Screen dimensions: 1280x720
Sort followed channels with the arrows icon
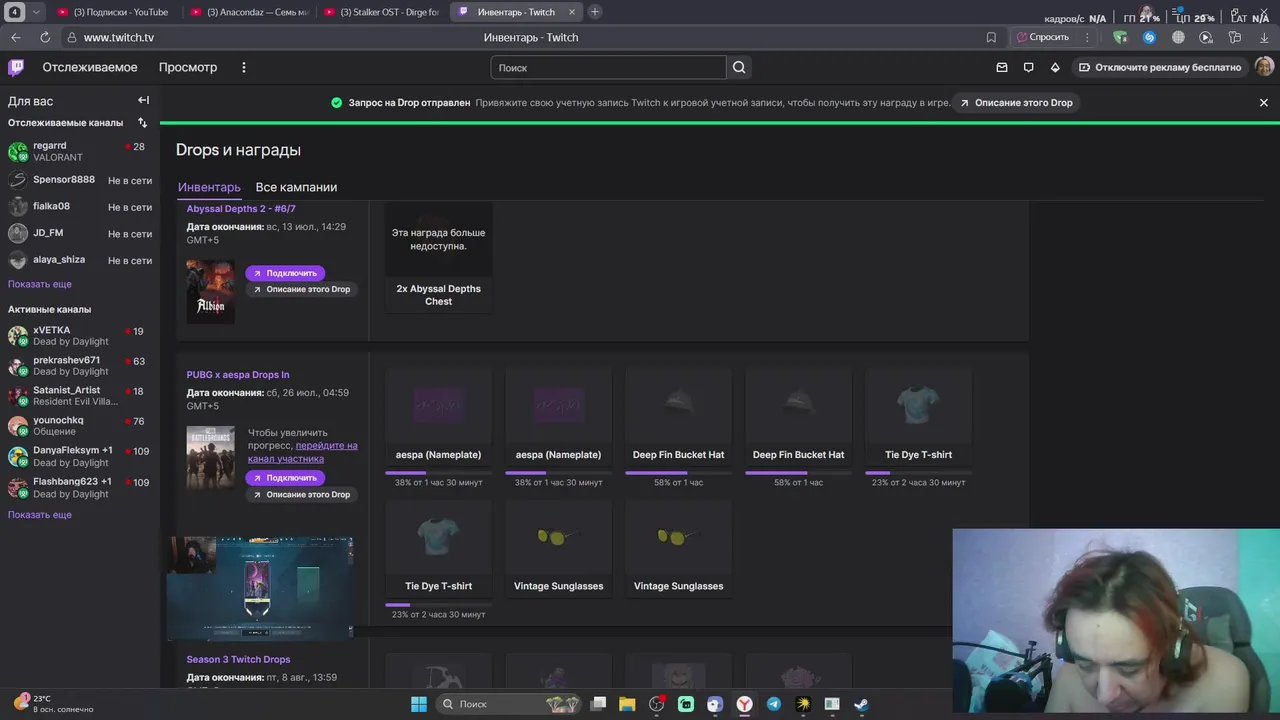coord(142,123)
